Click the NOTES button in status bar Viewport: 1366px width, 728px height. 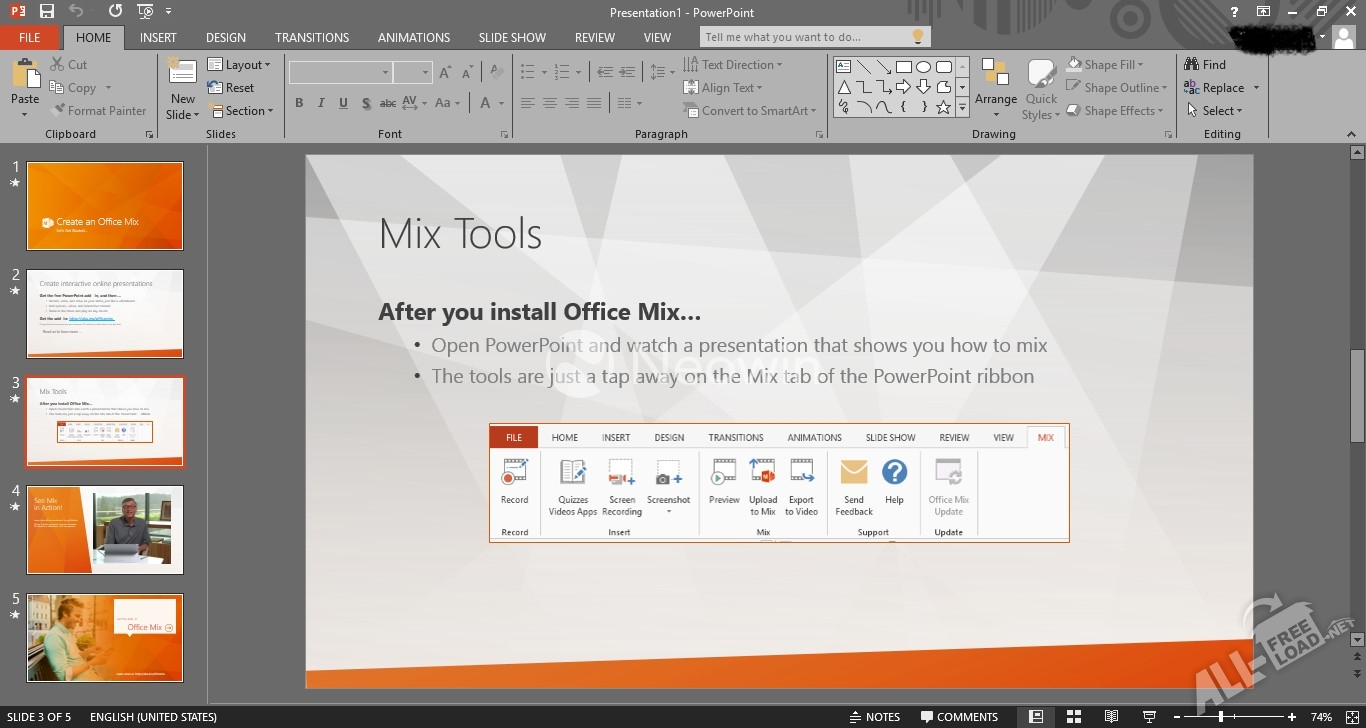[x=877, y=716]
